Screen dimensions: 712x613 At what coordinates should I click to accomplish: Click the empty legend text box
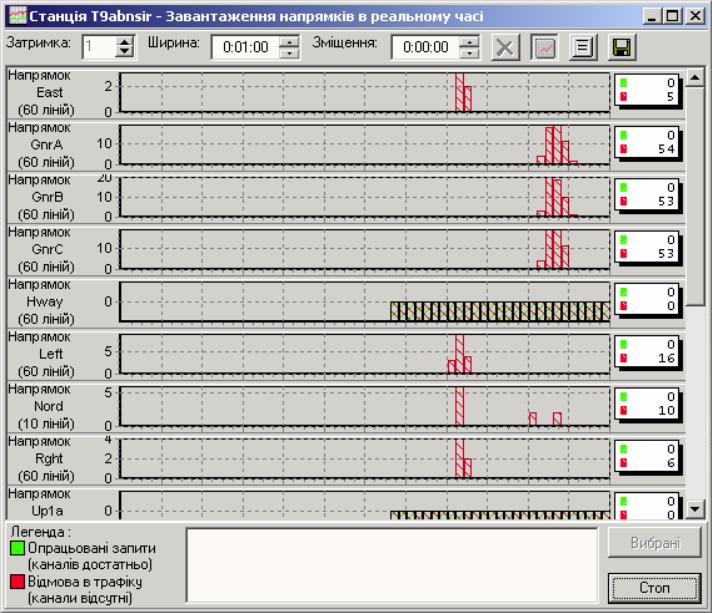pos(392,565)
